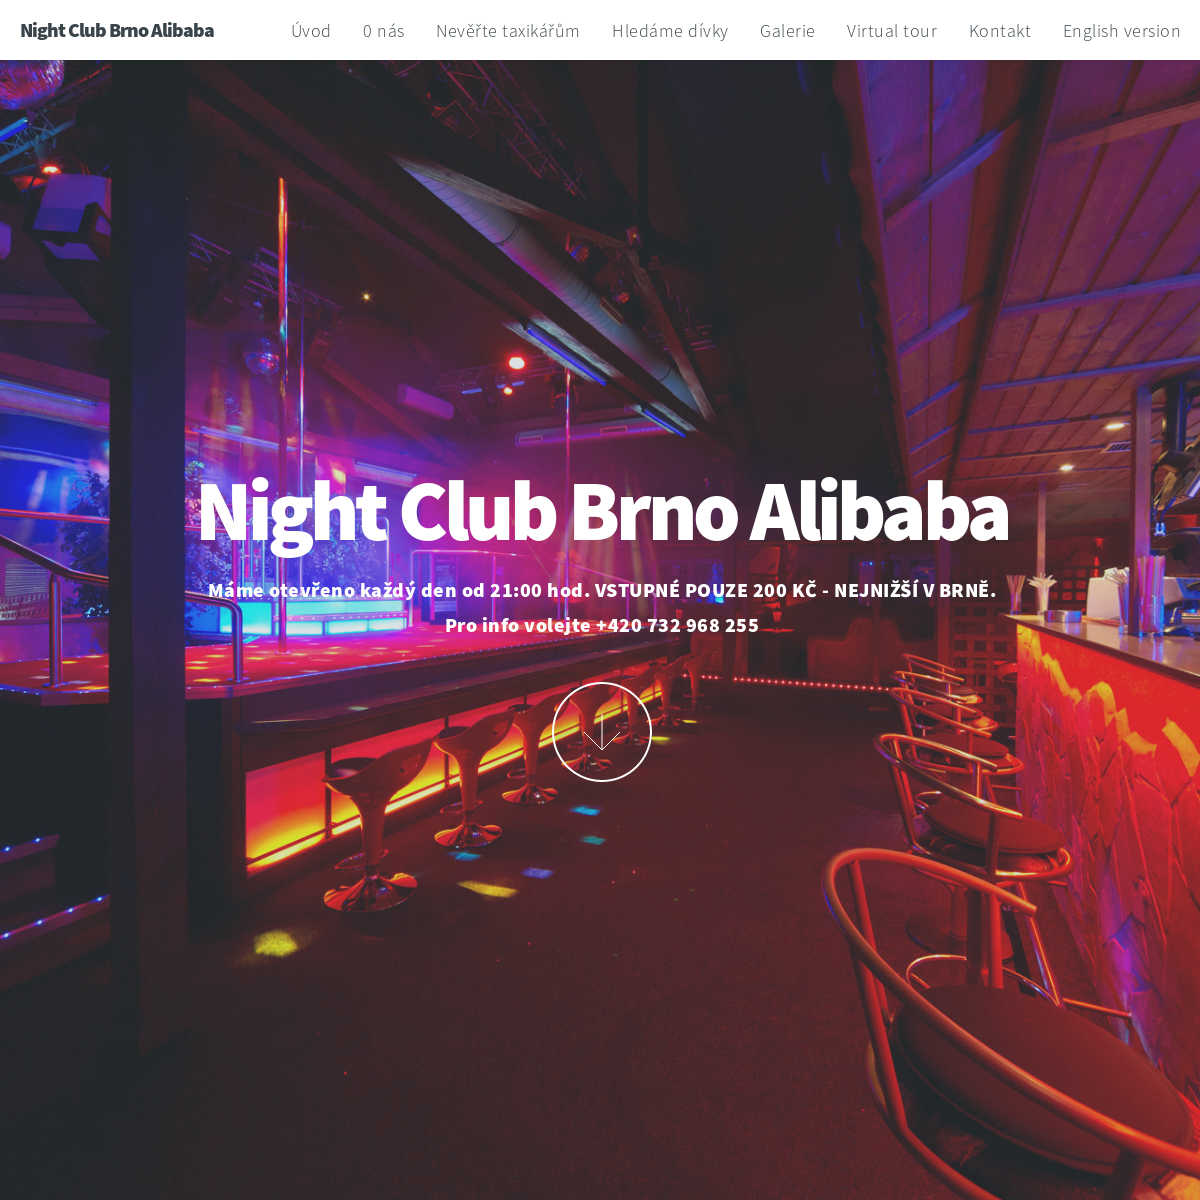Screen dimensions: 1200x1200
Task: Open the Nevěřte taxikářům link
Action: 508,31
